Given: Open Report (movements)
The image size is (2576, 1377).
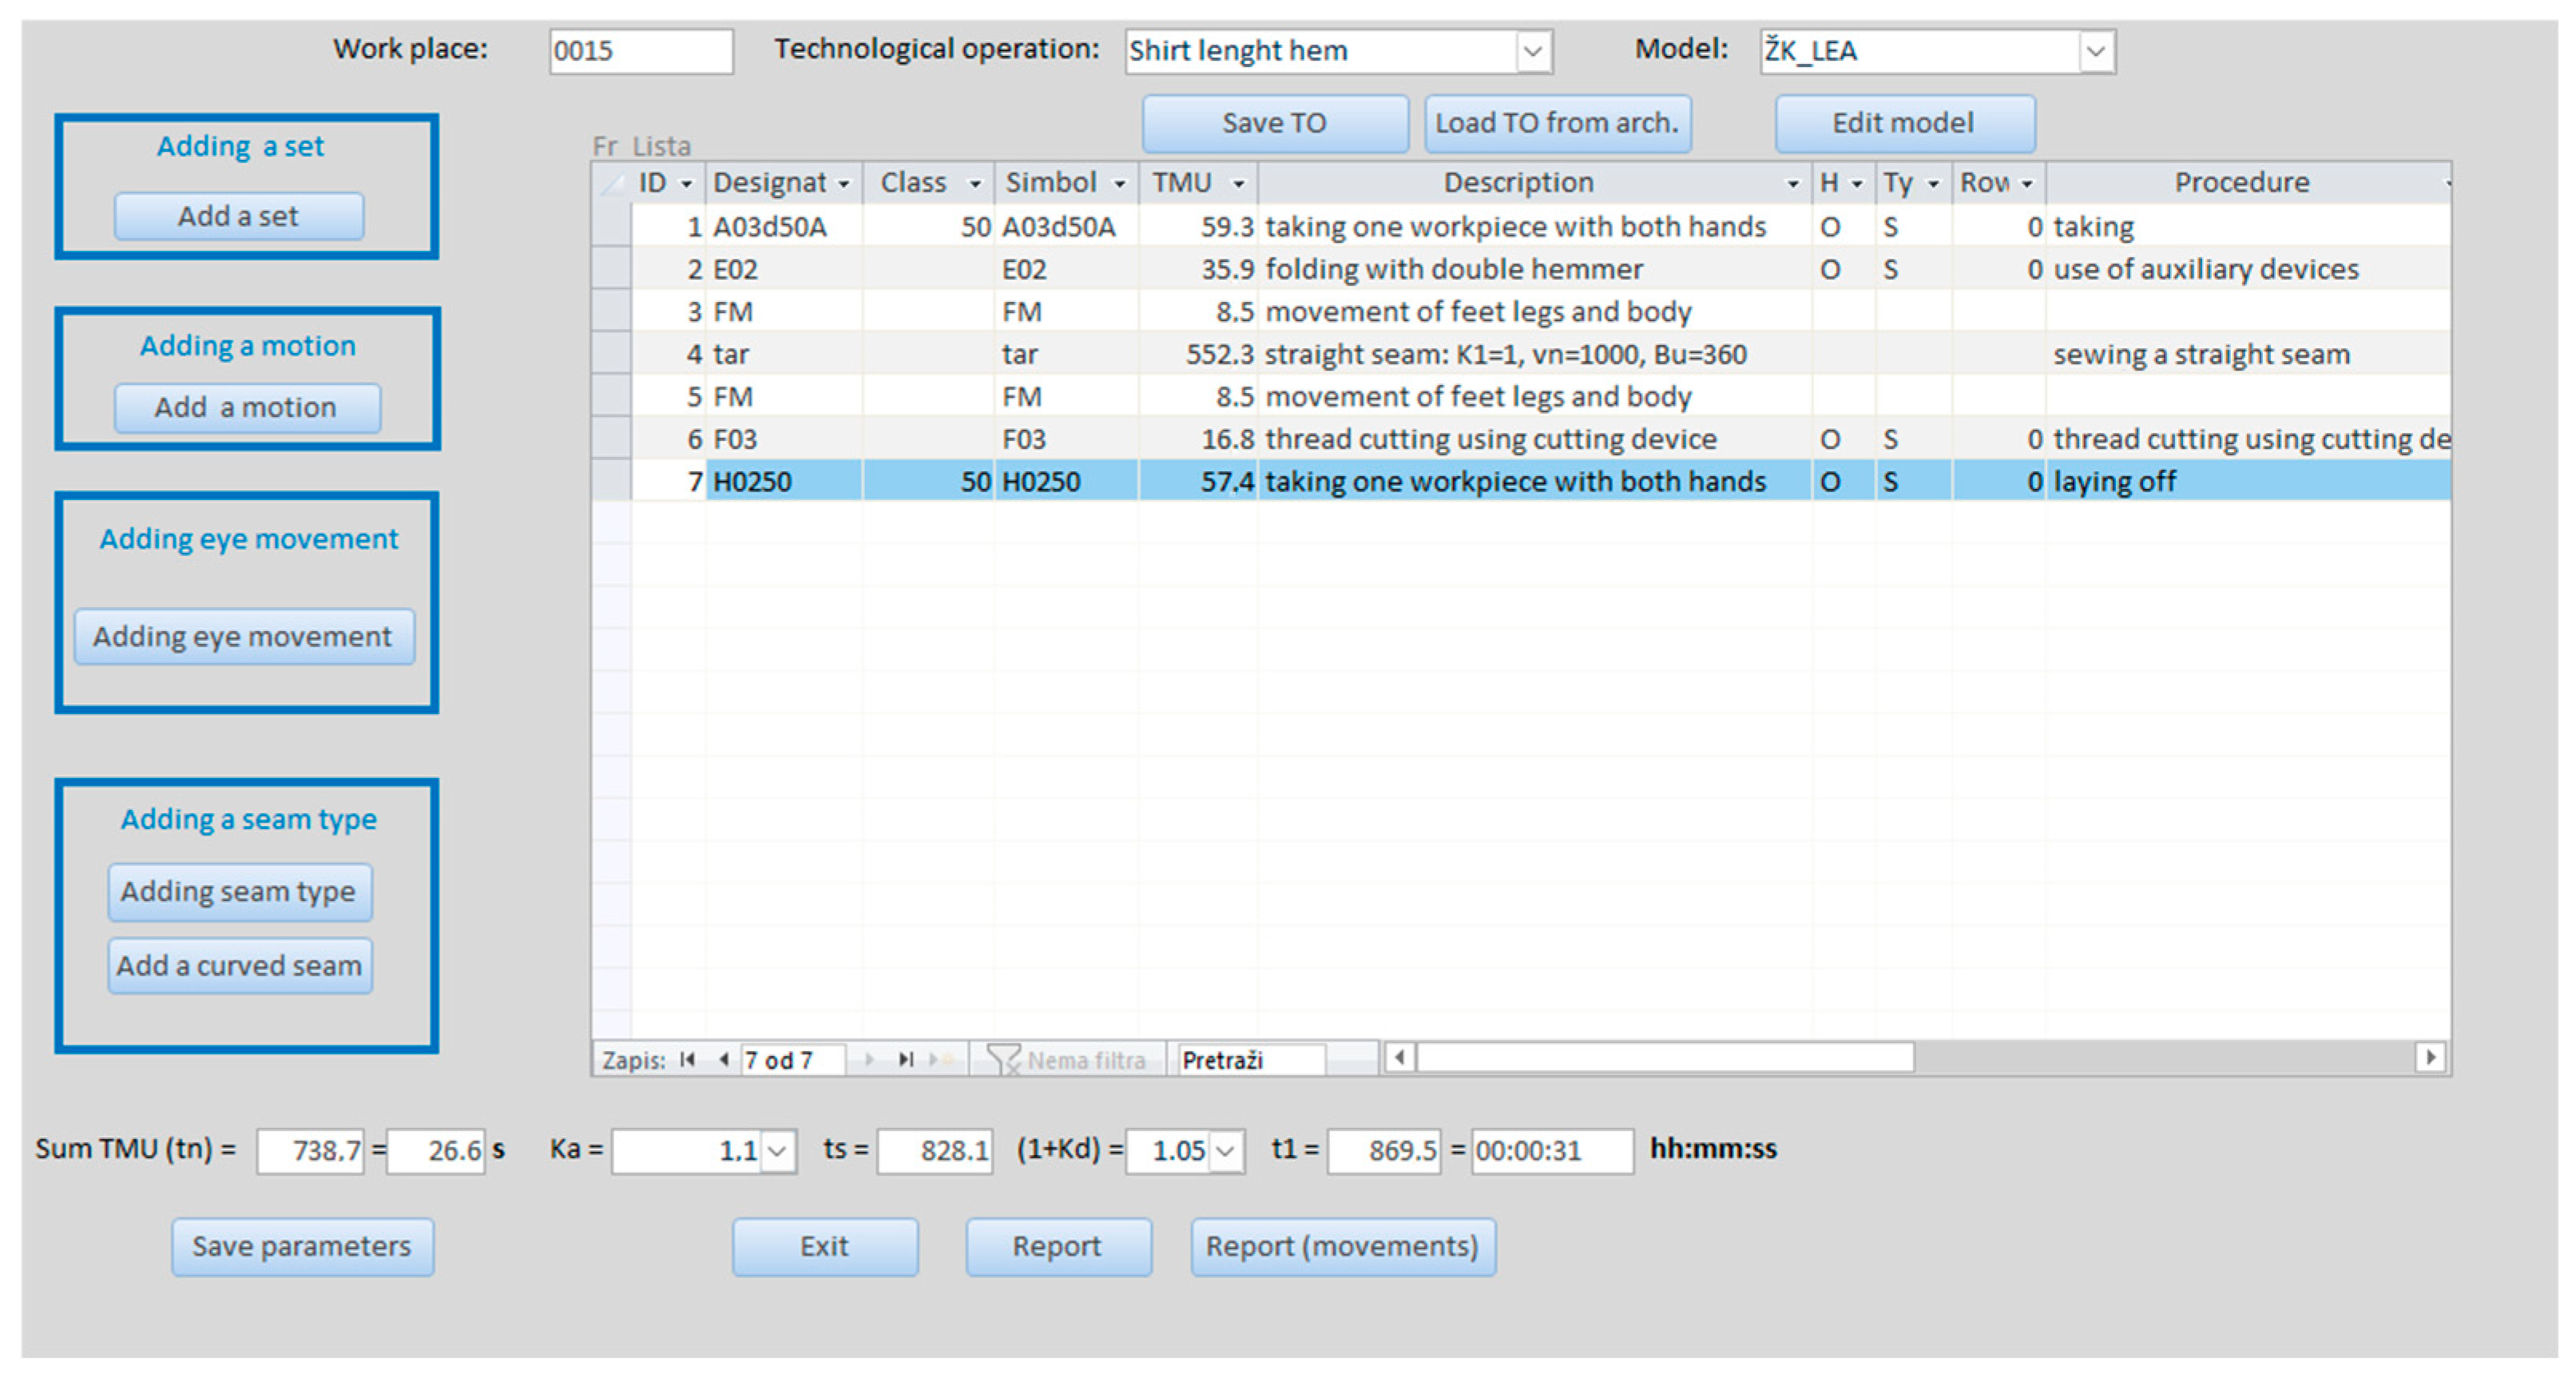Looking at the screenshot, I should [1342, 1246].
